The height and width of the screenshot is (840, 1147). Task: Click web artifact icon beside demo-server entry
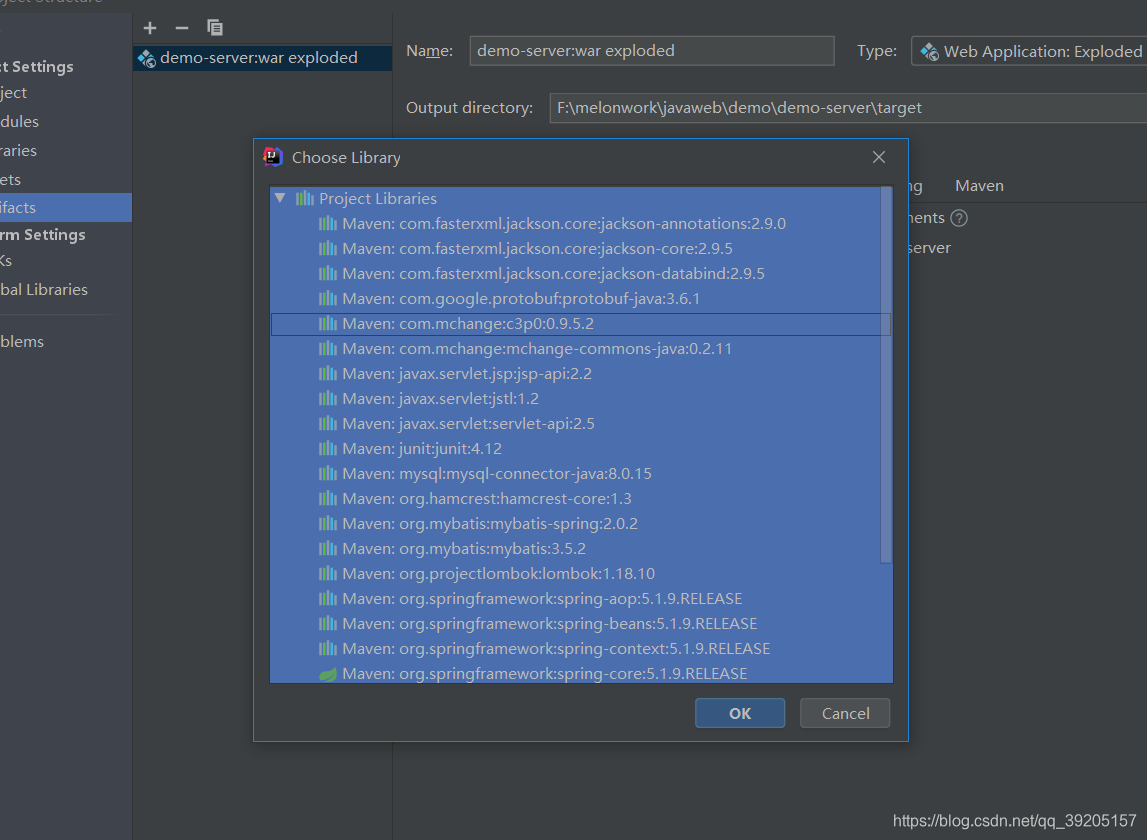coord(146,58)
